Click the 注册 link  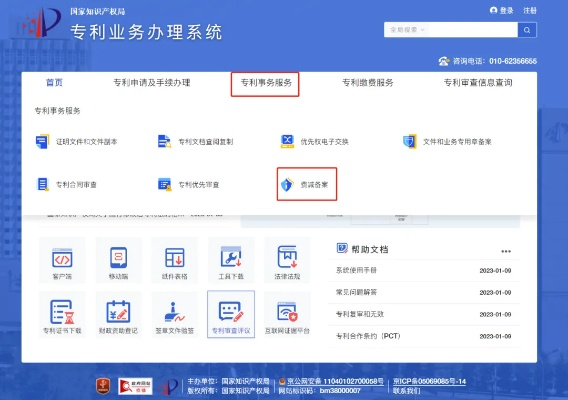530,11
